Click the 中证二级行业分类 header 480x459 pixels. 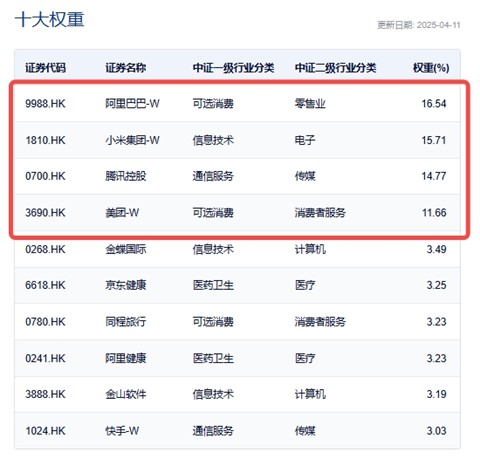(x=335, y=68)
